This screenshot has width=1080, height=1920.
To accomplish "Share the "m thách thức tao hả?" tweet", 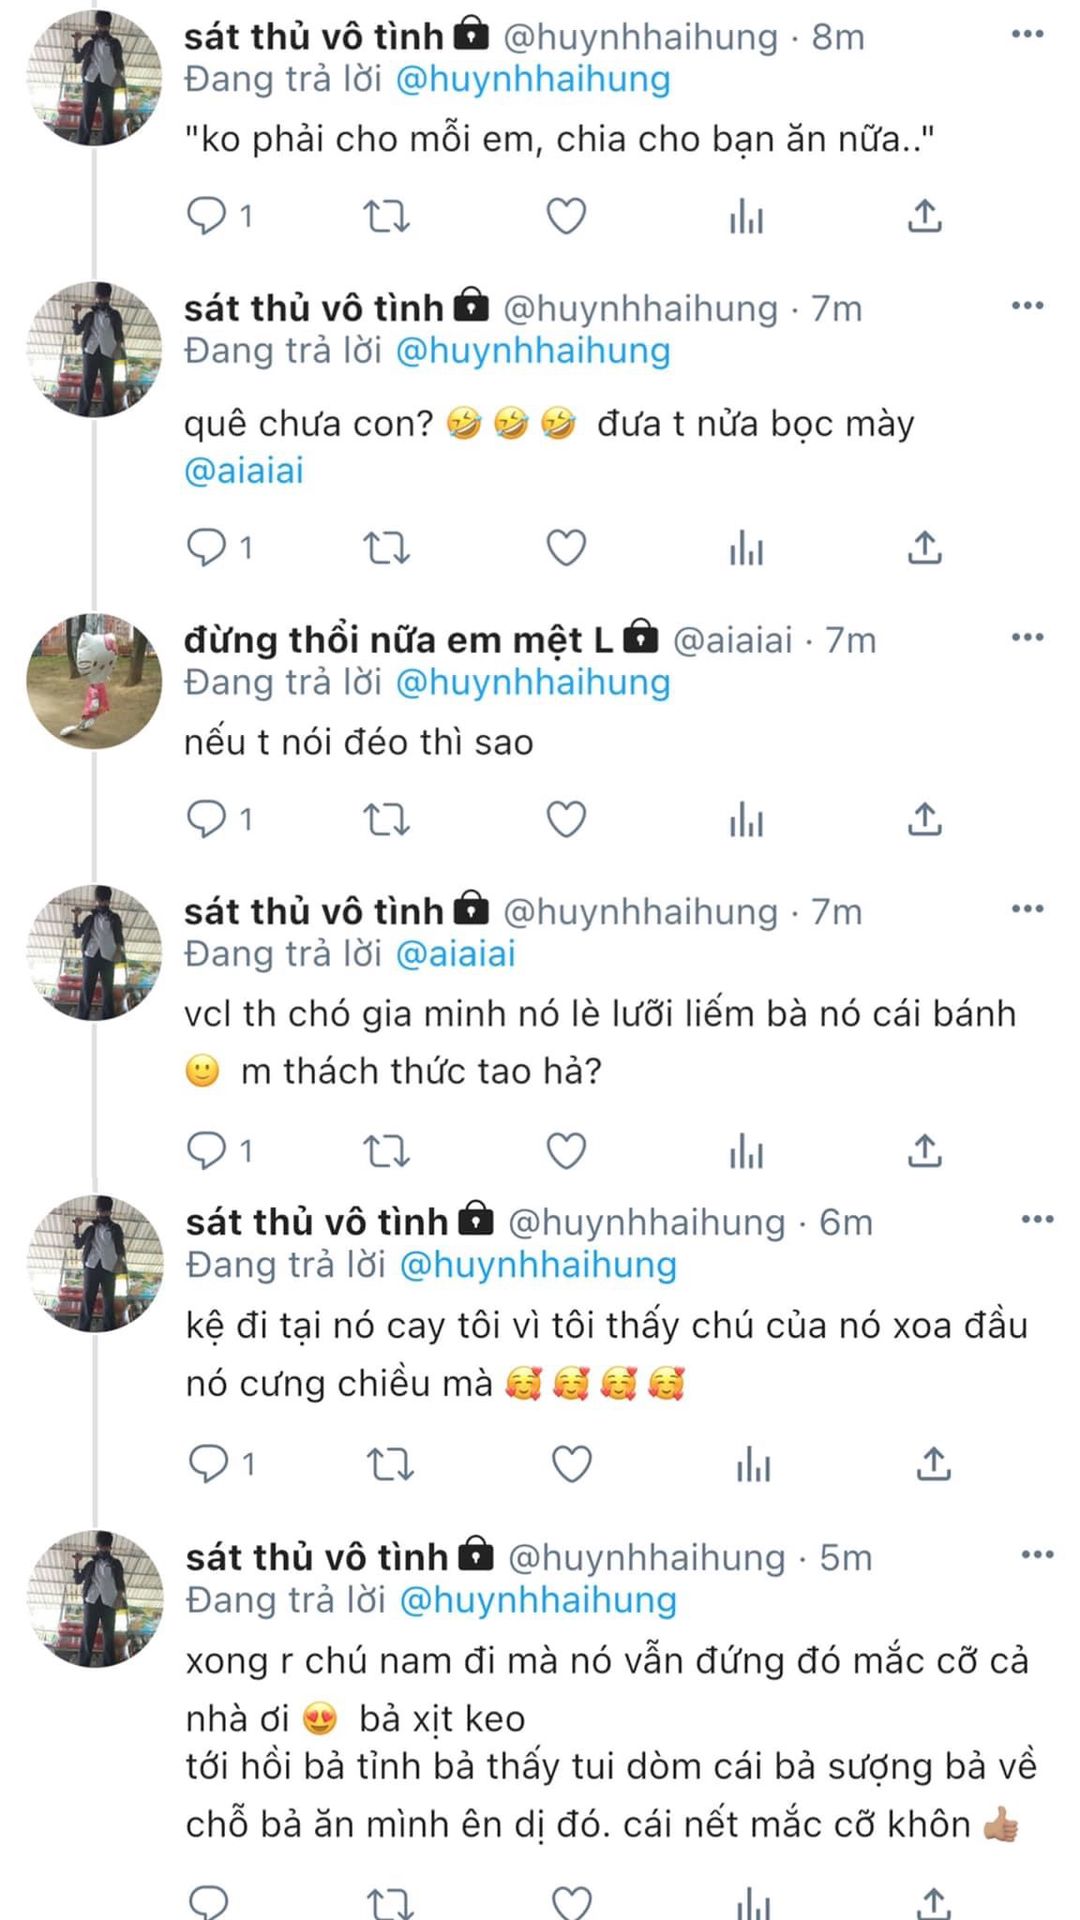I will [x=925, y=1151].
